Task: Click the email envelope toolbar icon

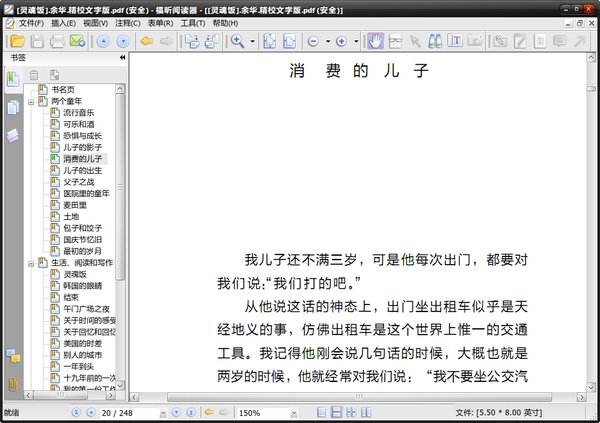Action: [77, 41]
